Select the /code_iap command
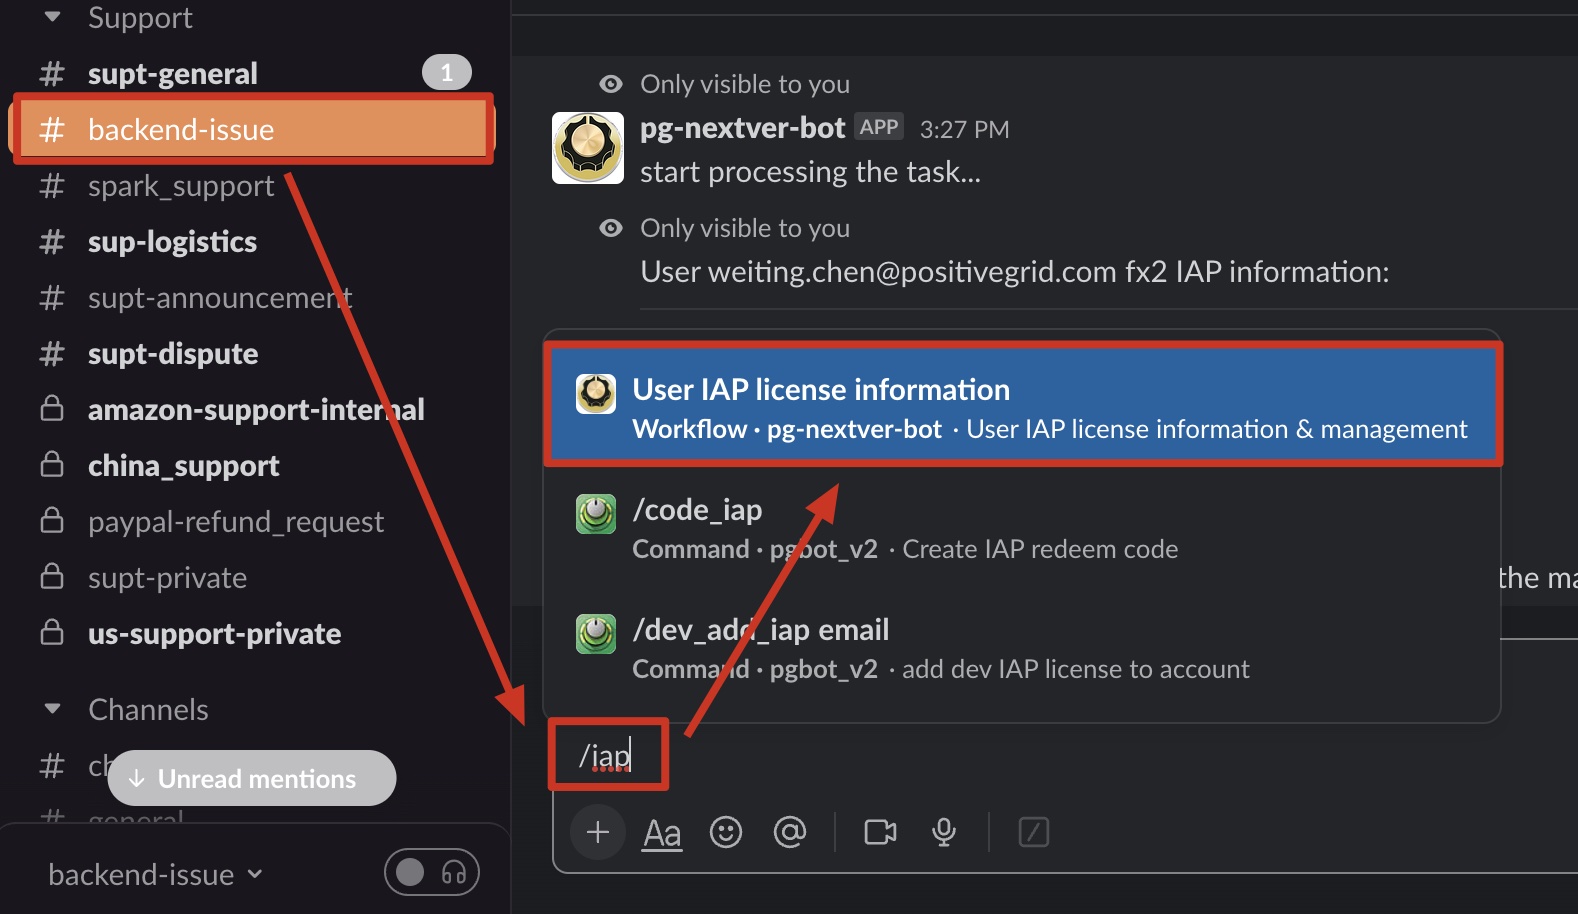Image resolution: width=1578 pixels, height=914 pixels. point(1021,527)
